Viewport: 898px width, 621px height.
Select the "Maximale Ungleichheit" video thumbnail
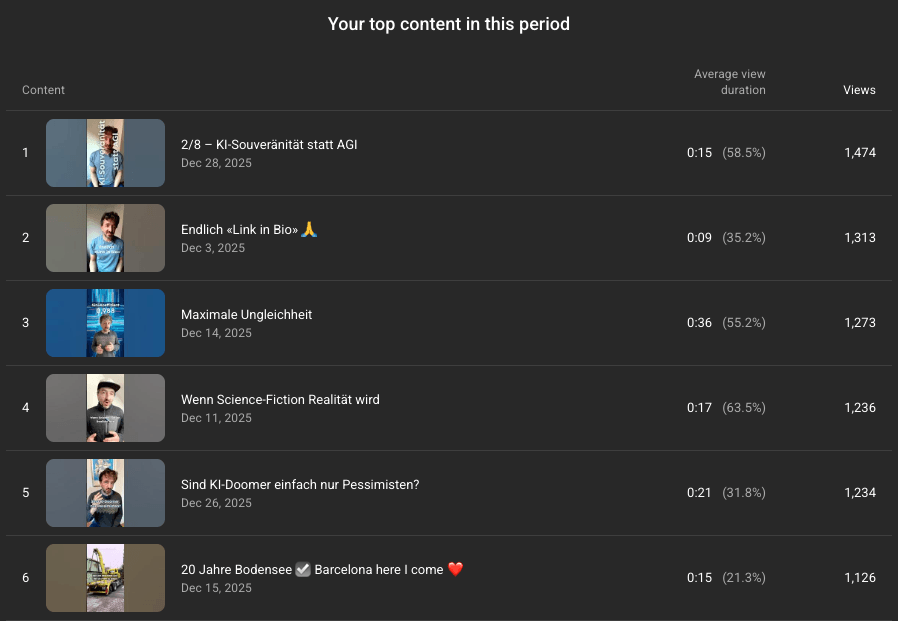[x=105, y=322]
